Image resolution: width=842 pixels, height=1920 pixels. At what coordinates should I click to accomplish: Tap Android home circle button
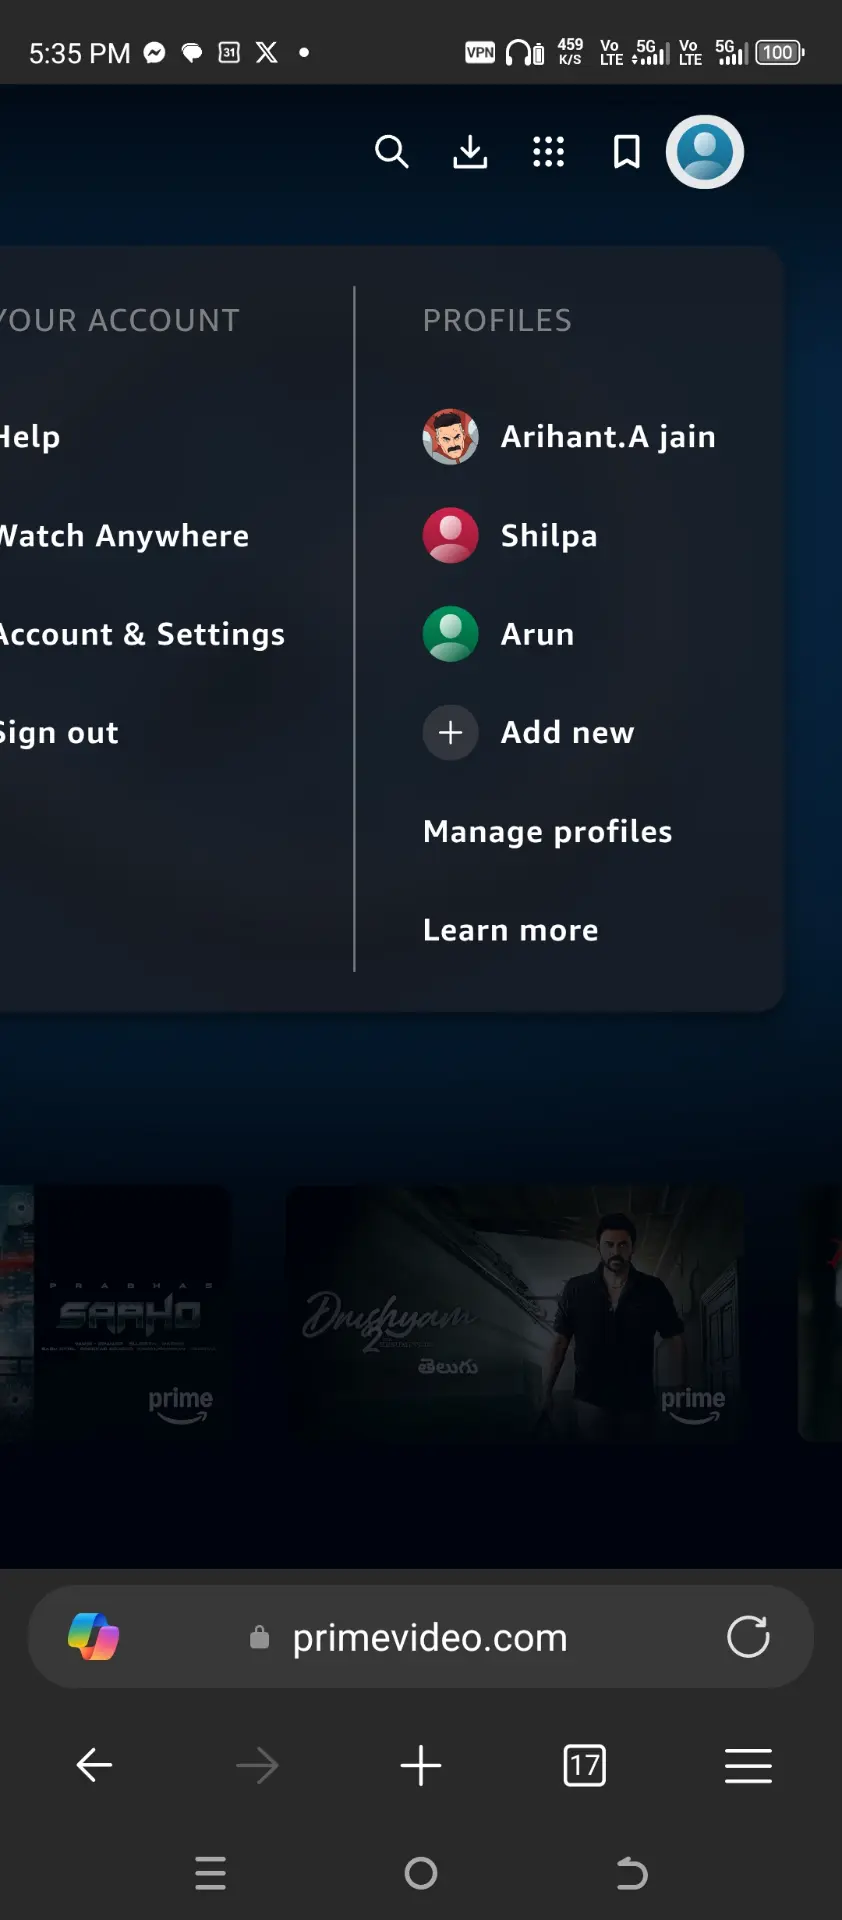click(x=421, y=1873)
